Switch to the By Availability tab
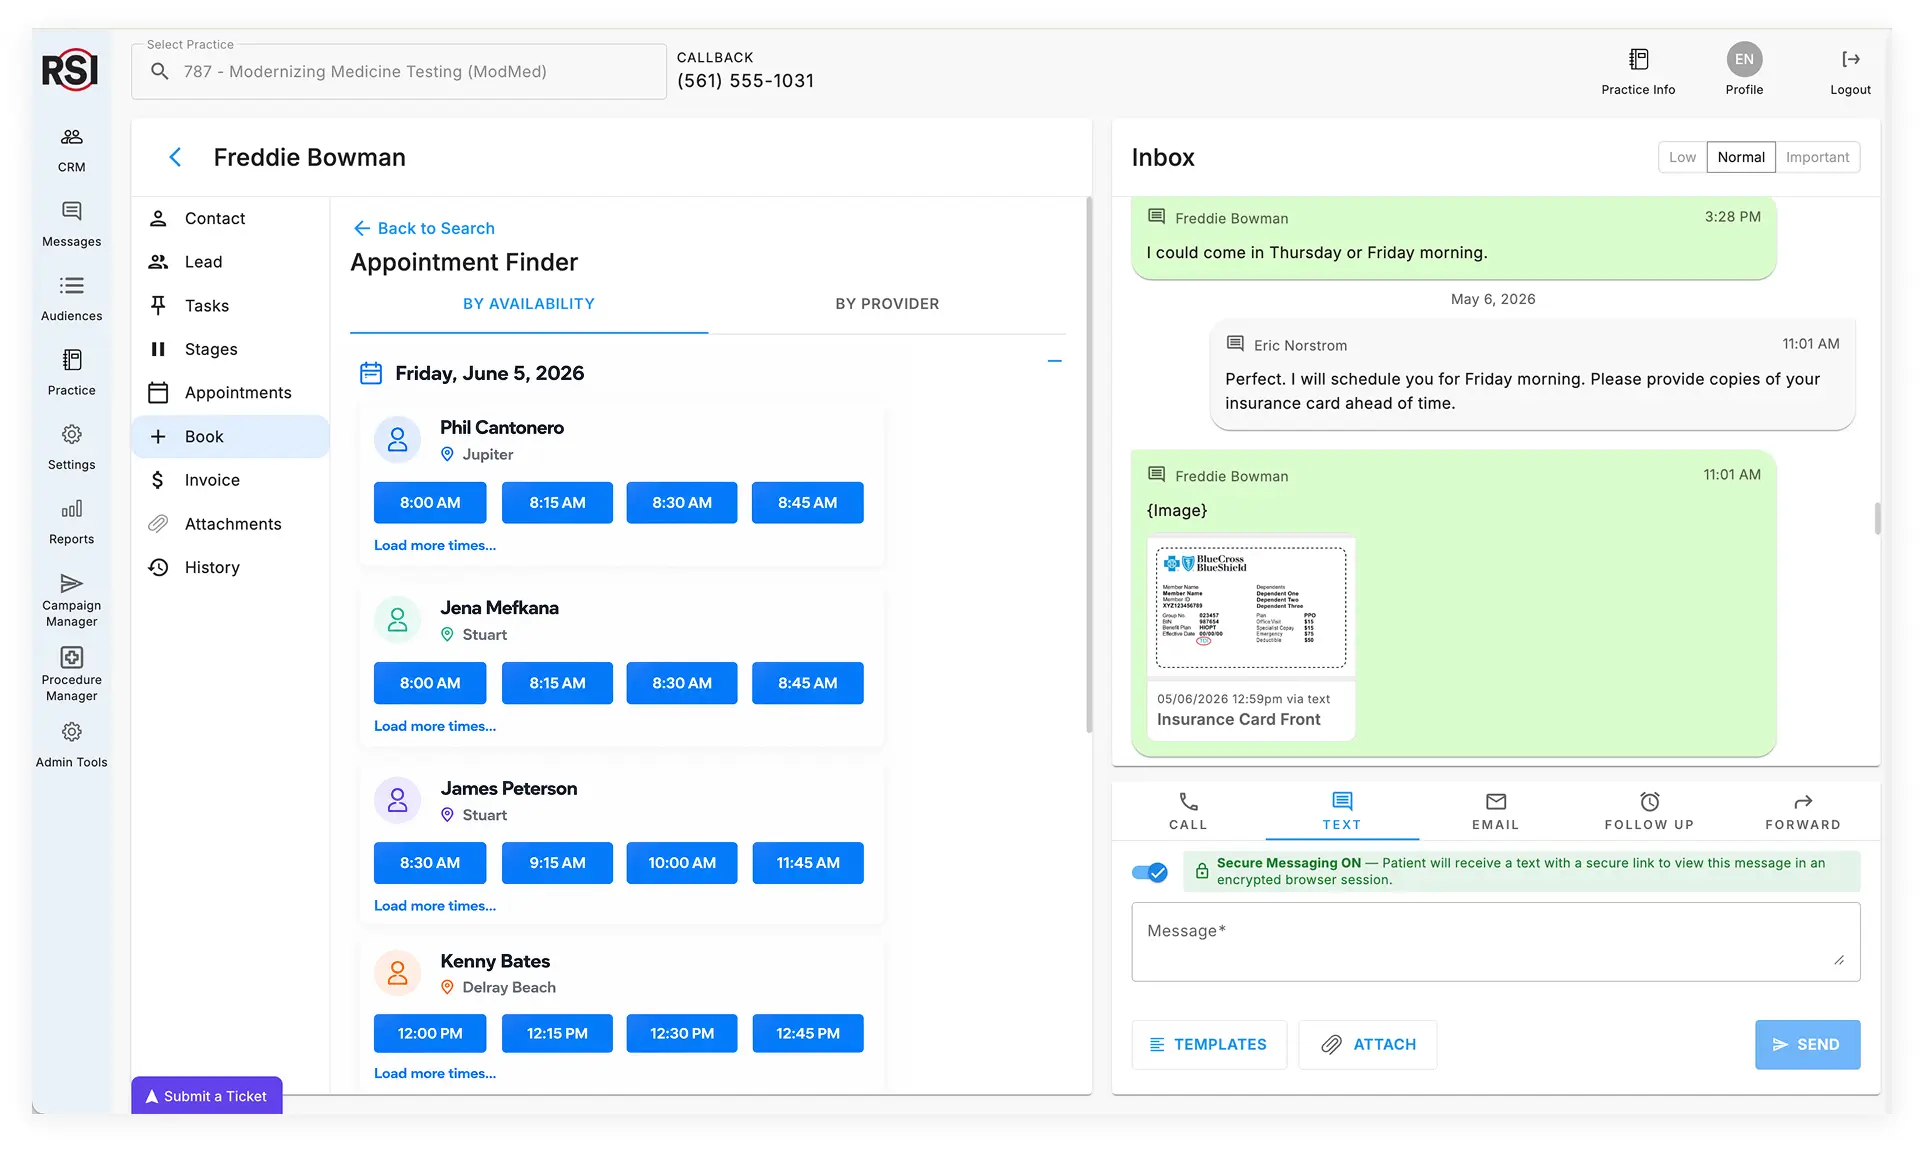1924x1151 pixels. (x=529, y=304)
